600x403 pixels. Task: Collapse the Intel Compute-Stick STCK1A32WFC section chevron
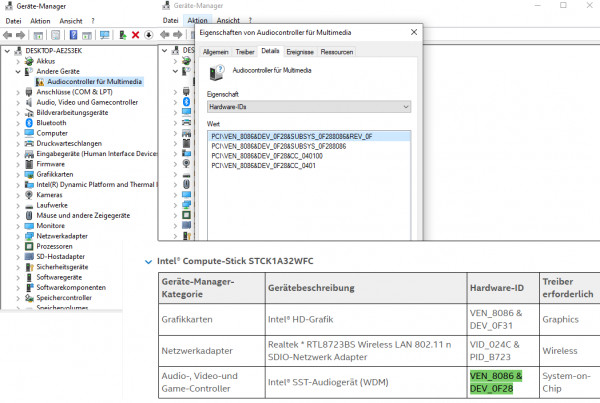(x=148, y=262)
